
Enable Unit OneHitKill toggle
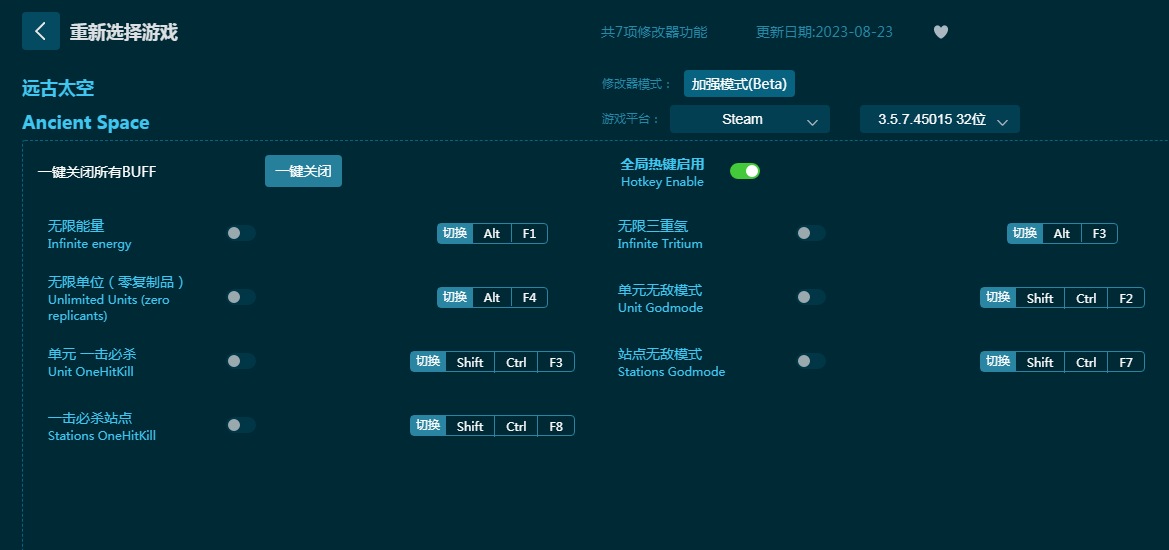[x=240, y=361]
